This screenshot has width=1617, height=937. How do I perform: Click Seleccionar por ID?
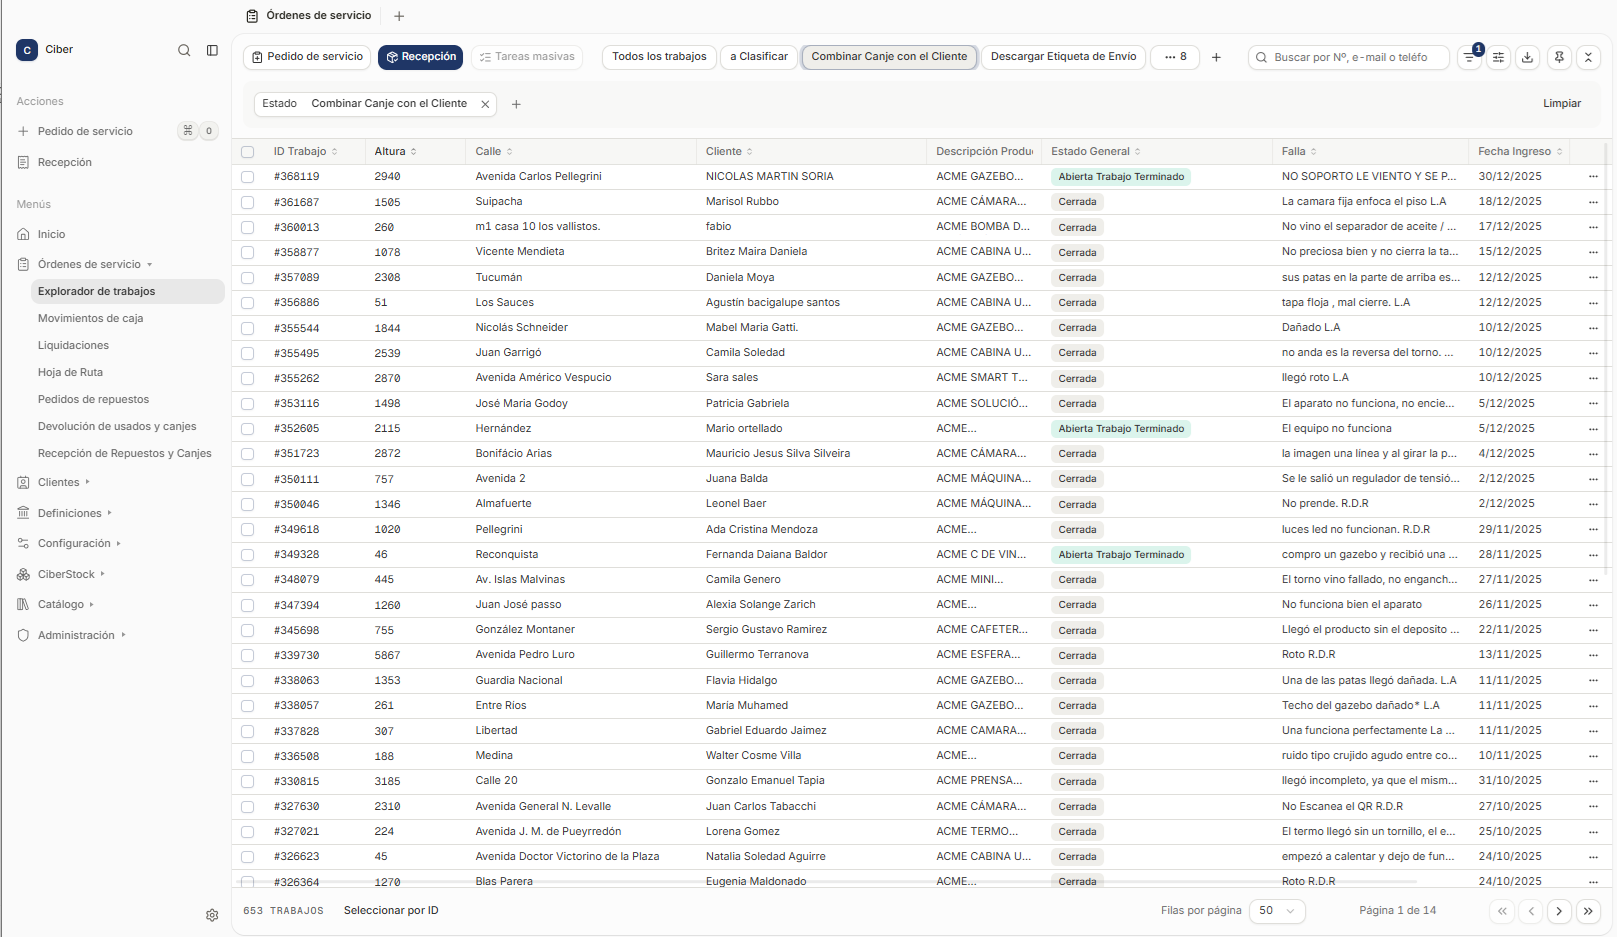coord(391,911)
